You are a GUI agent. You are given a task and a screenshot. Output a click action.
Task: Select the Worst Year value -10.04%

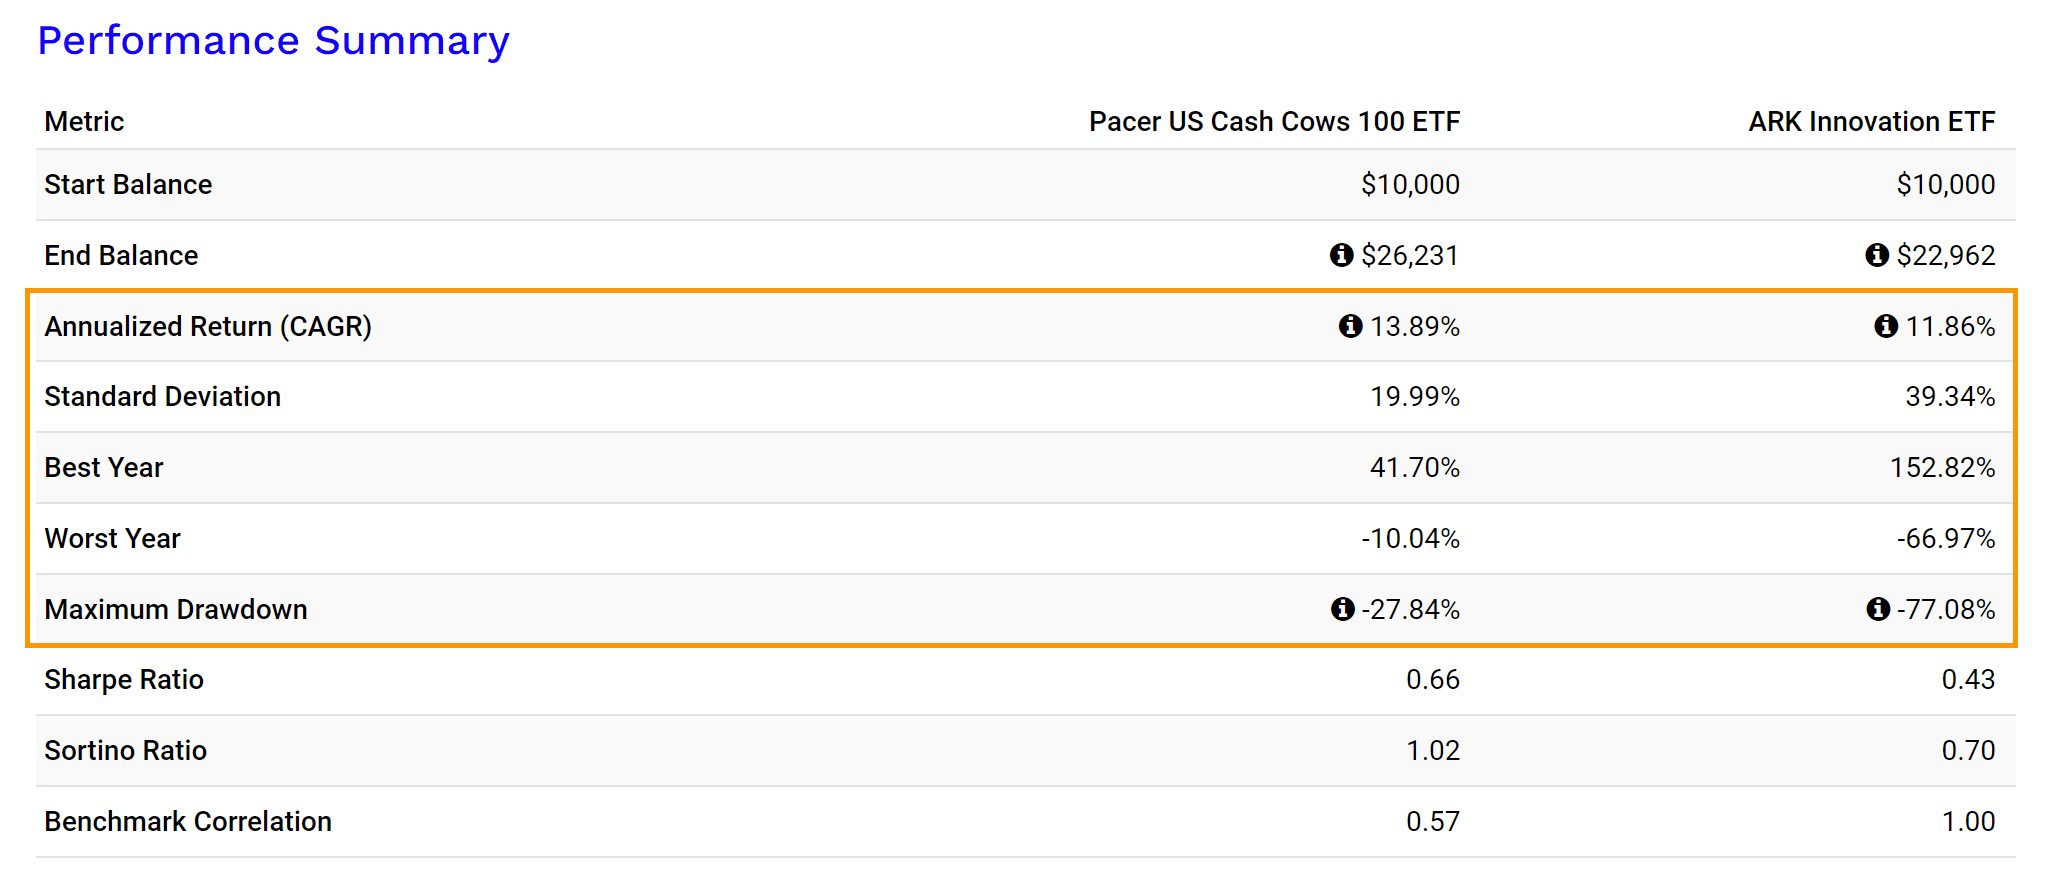click(x=1410, y=539)
